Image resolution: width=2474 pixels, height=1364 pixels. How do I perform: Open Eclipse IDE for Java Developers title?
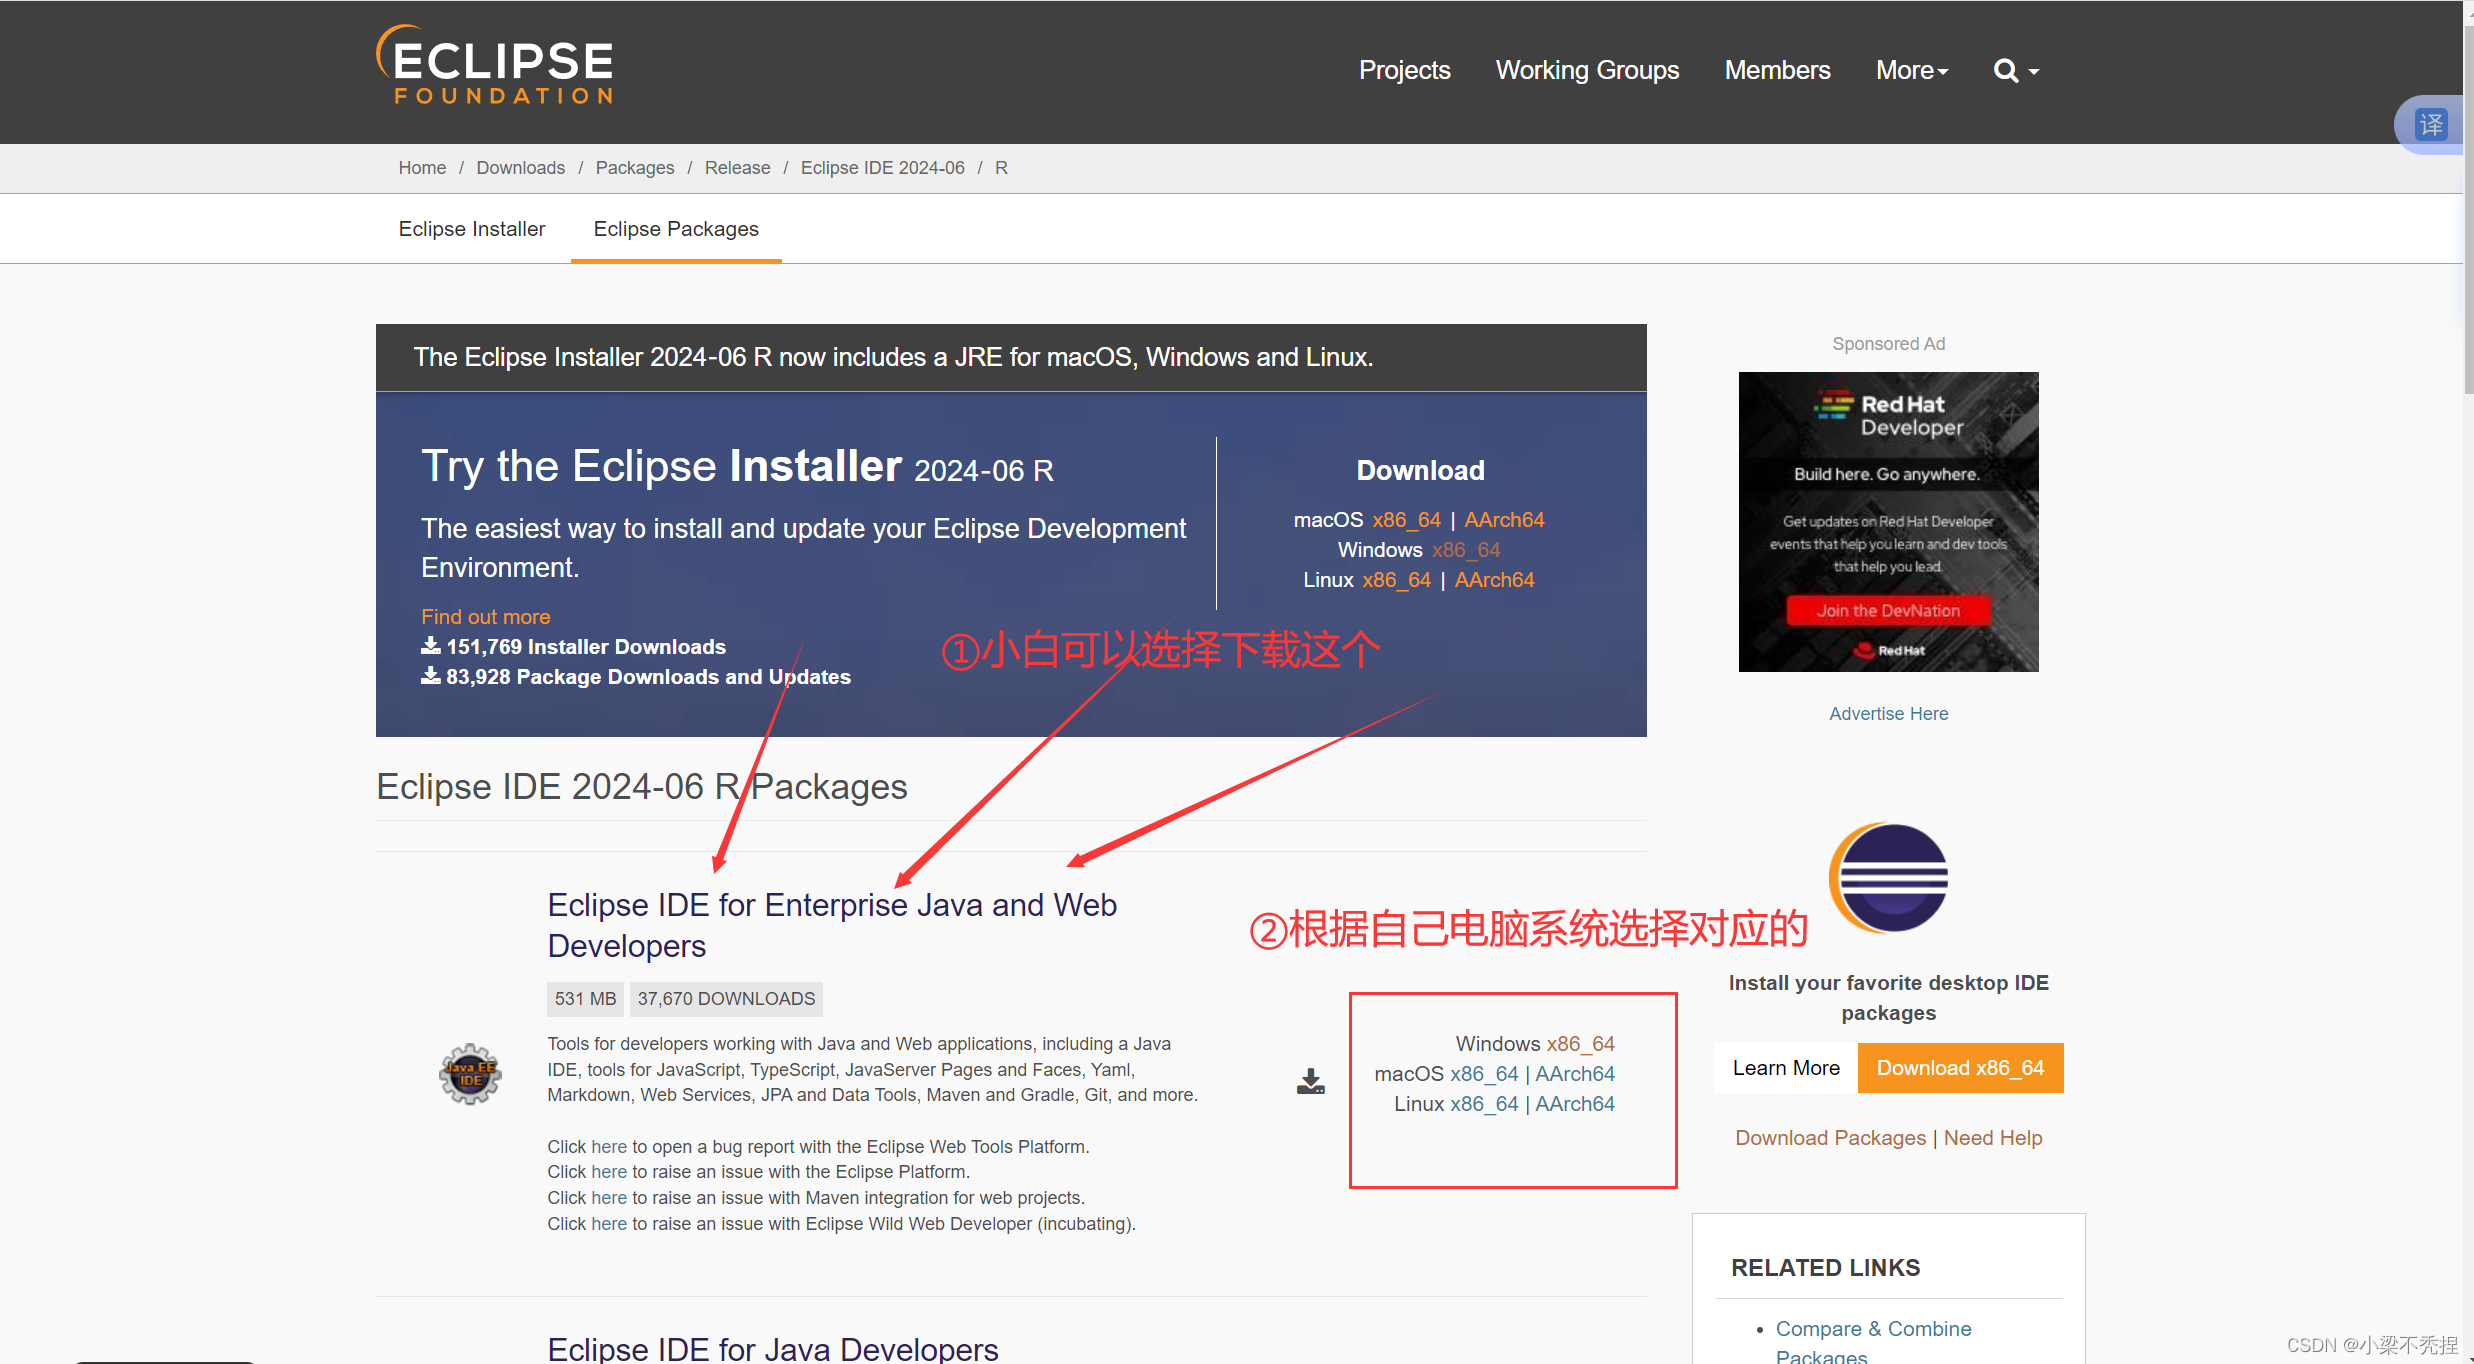[772, 1349]
